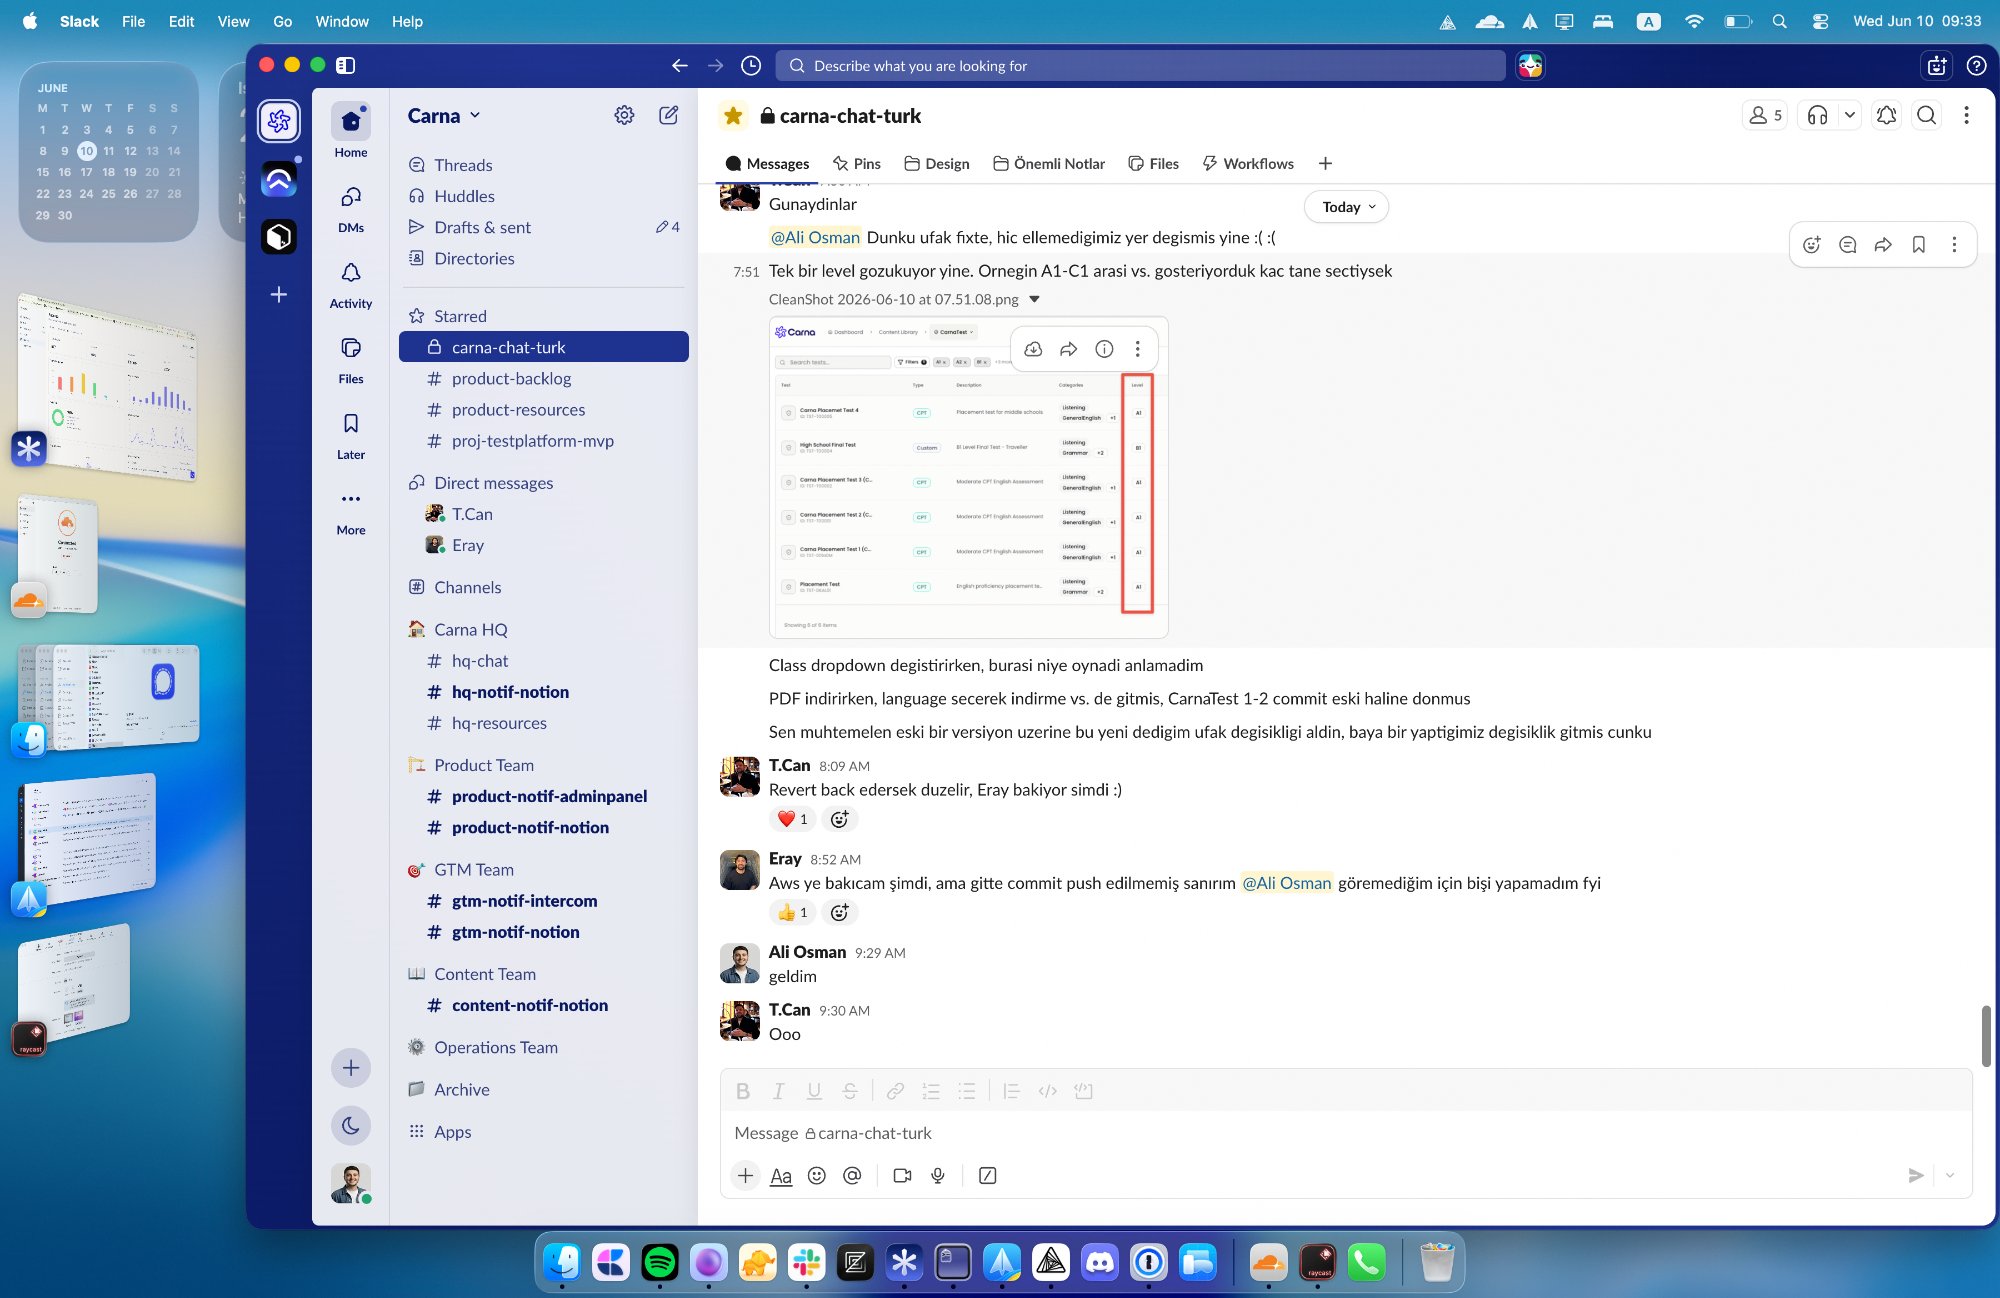Toggle formatting toolbar with Aa icon
The width and height of the screenshot is (2000, 1298).
(x=781, y=1176)
